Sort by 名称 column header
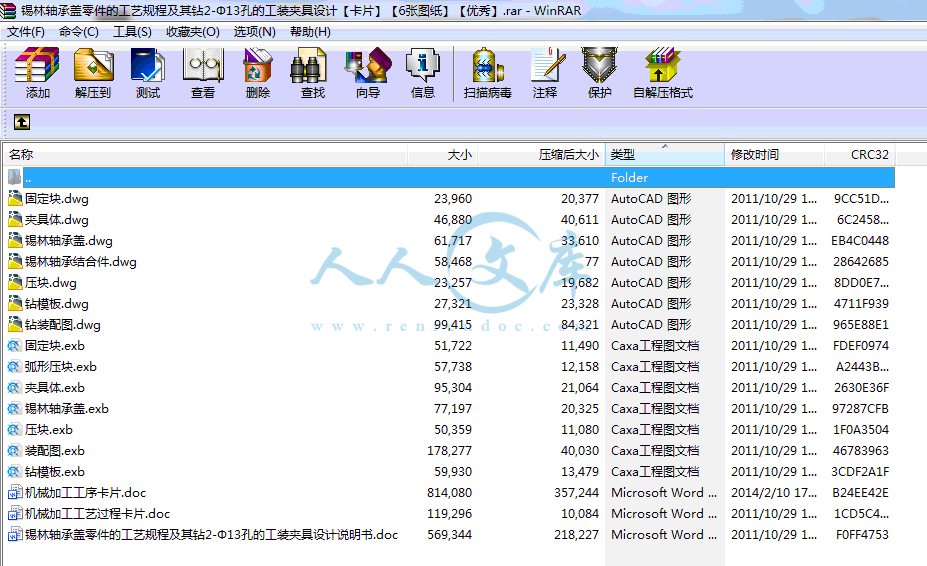The image size is (927, 566). [x=206, y=154]
